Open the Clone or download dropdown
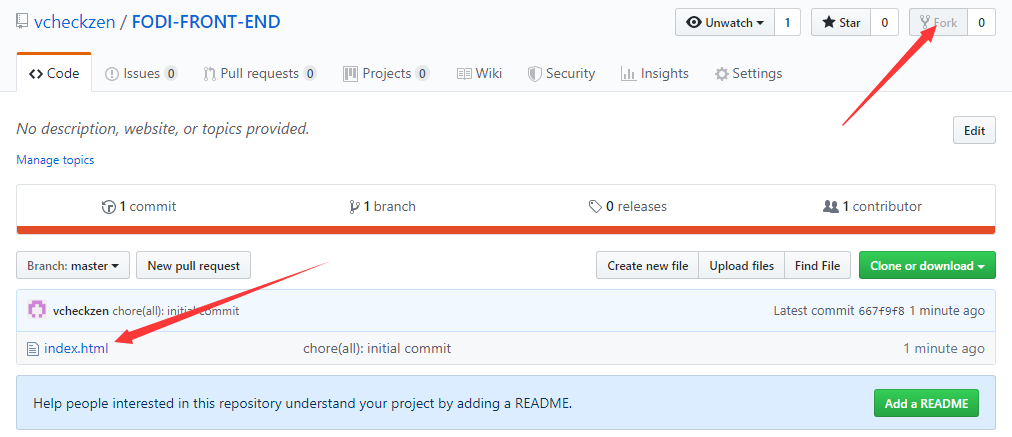Image resolution: width=1012 pixels, height=437 pixels. pyautogui.click(x=927, y=265)
